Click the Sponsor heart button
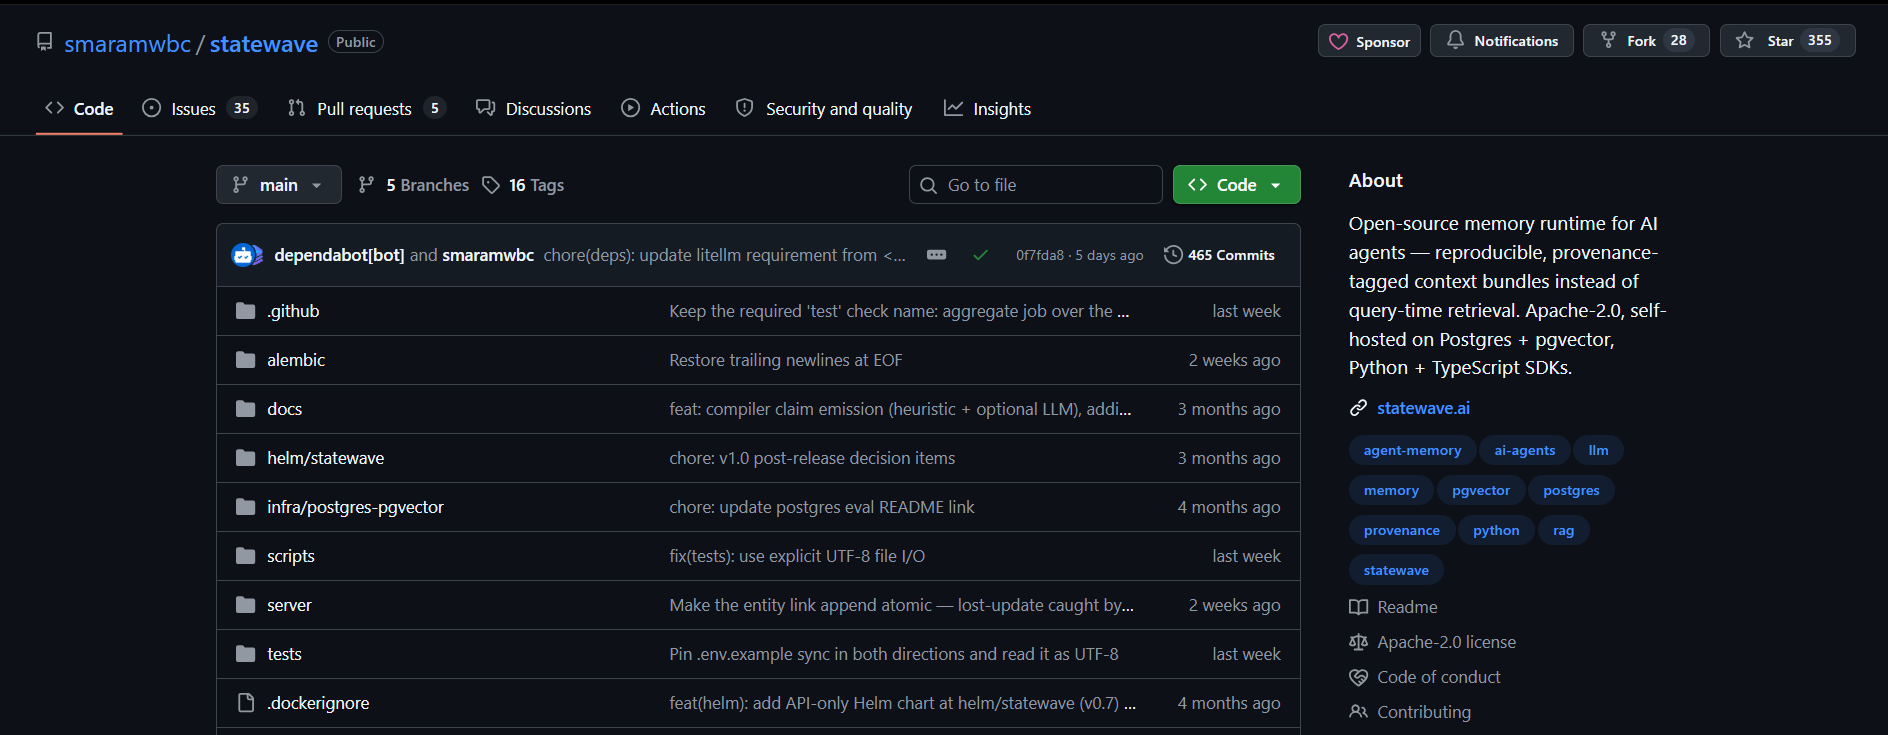Screen dimensions: 1888x735 (1368, 41)
